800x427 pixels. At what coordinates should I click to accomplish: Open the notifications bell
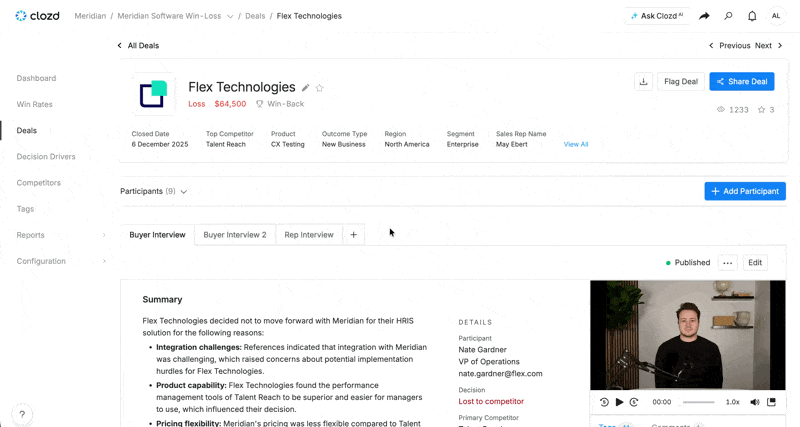[x=752, y=16]
